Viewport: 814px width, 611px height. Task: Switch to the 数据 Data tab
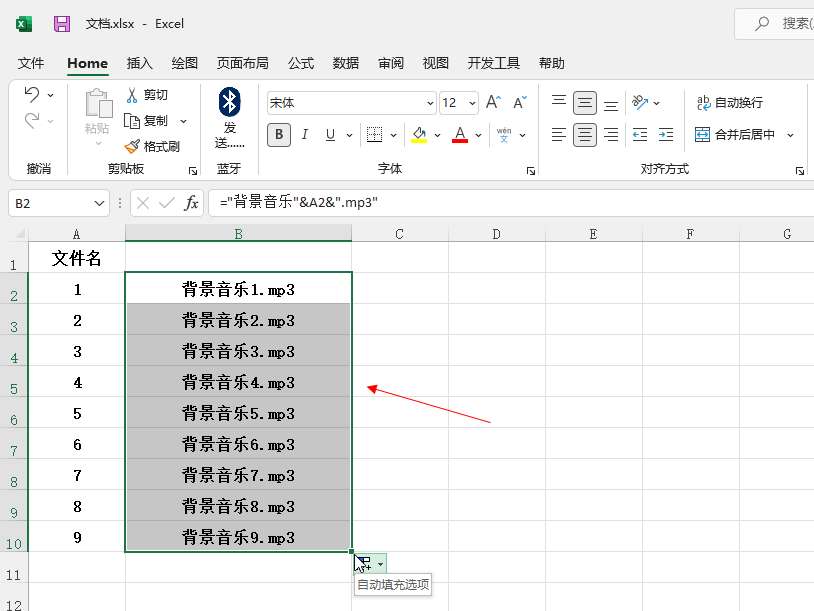point(346,63)
